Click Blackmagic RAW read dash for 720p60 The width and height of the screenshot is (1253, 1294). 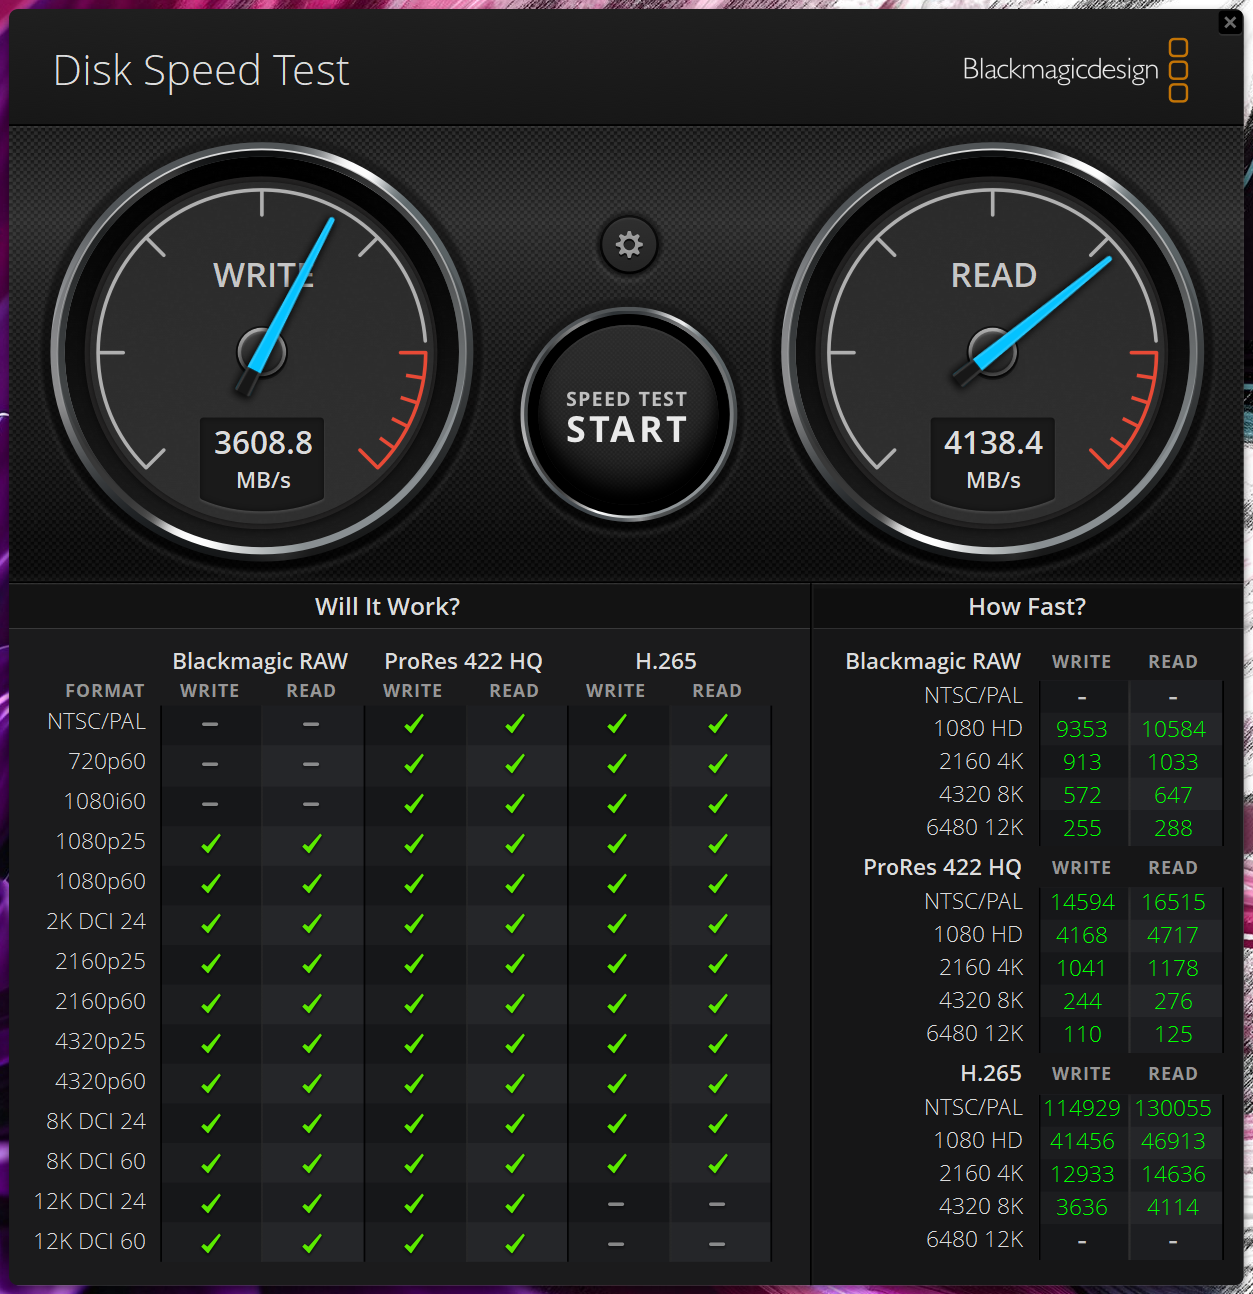tap(311, 764)
